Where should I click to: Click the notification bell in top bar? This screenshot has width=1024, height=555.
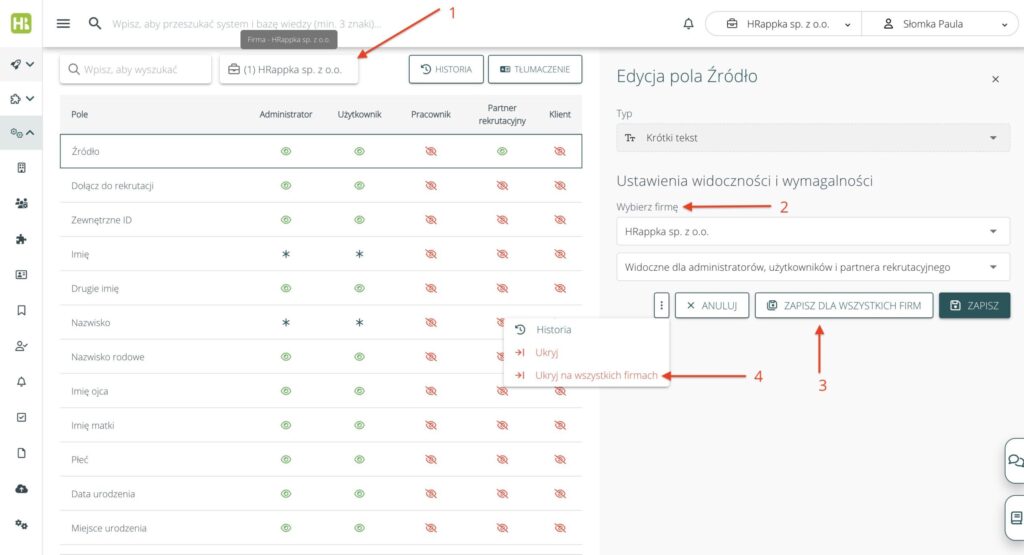pos(688,24)
